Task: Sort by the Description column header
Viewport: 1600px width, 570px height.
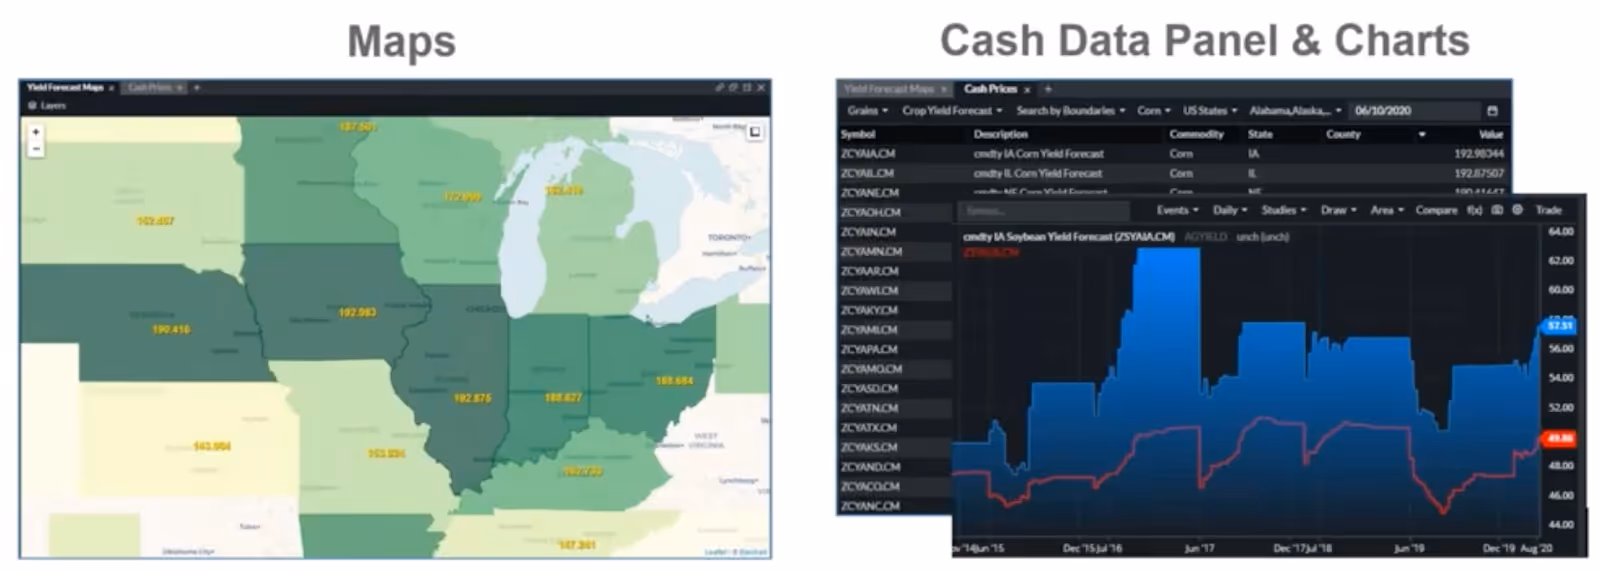Action: tap(1000, 134)
